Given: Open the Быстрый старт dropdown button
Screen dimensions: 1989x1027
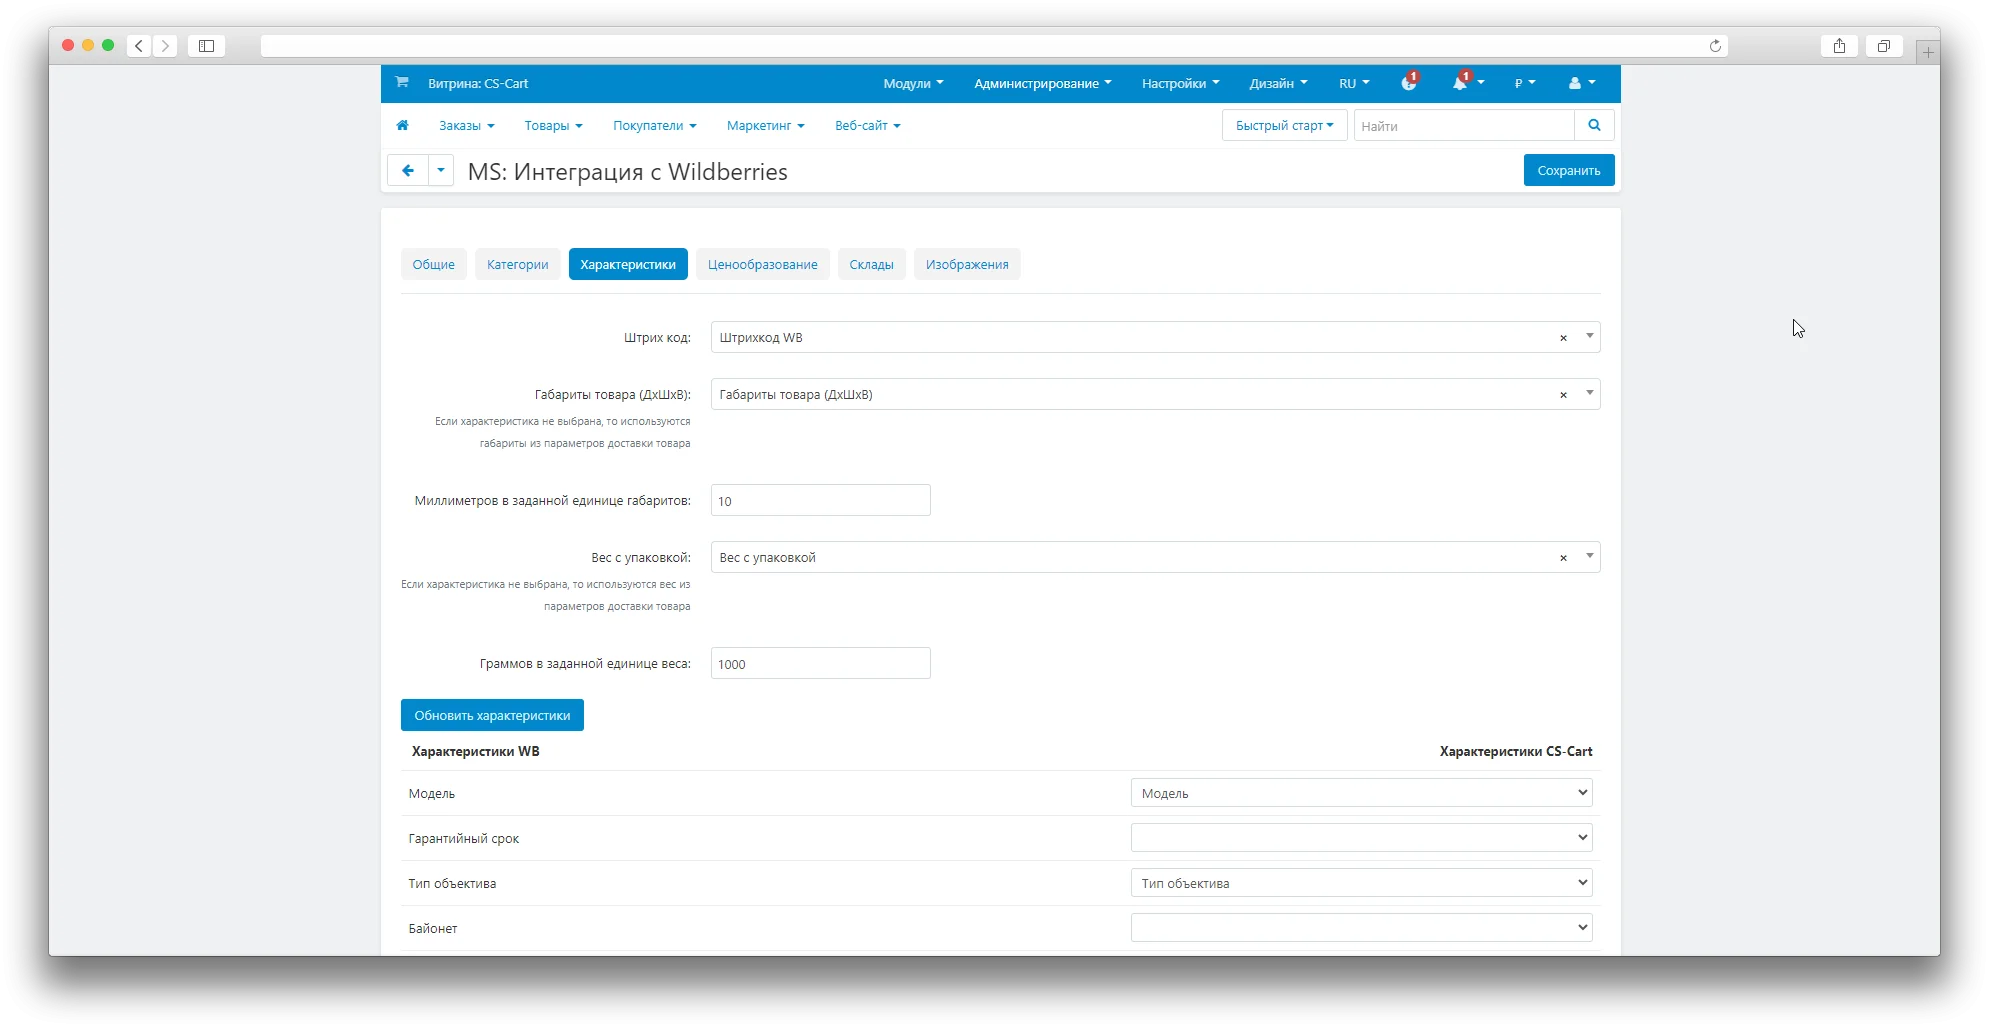Looking at the screenshot, I should point(1285,125).
